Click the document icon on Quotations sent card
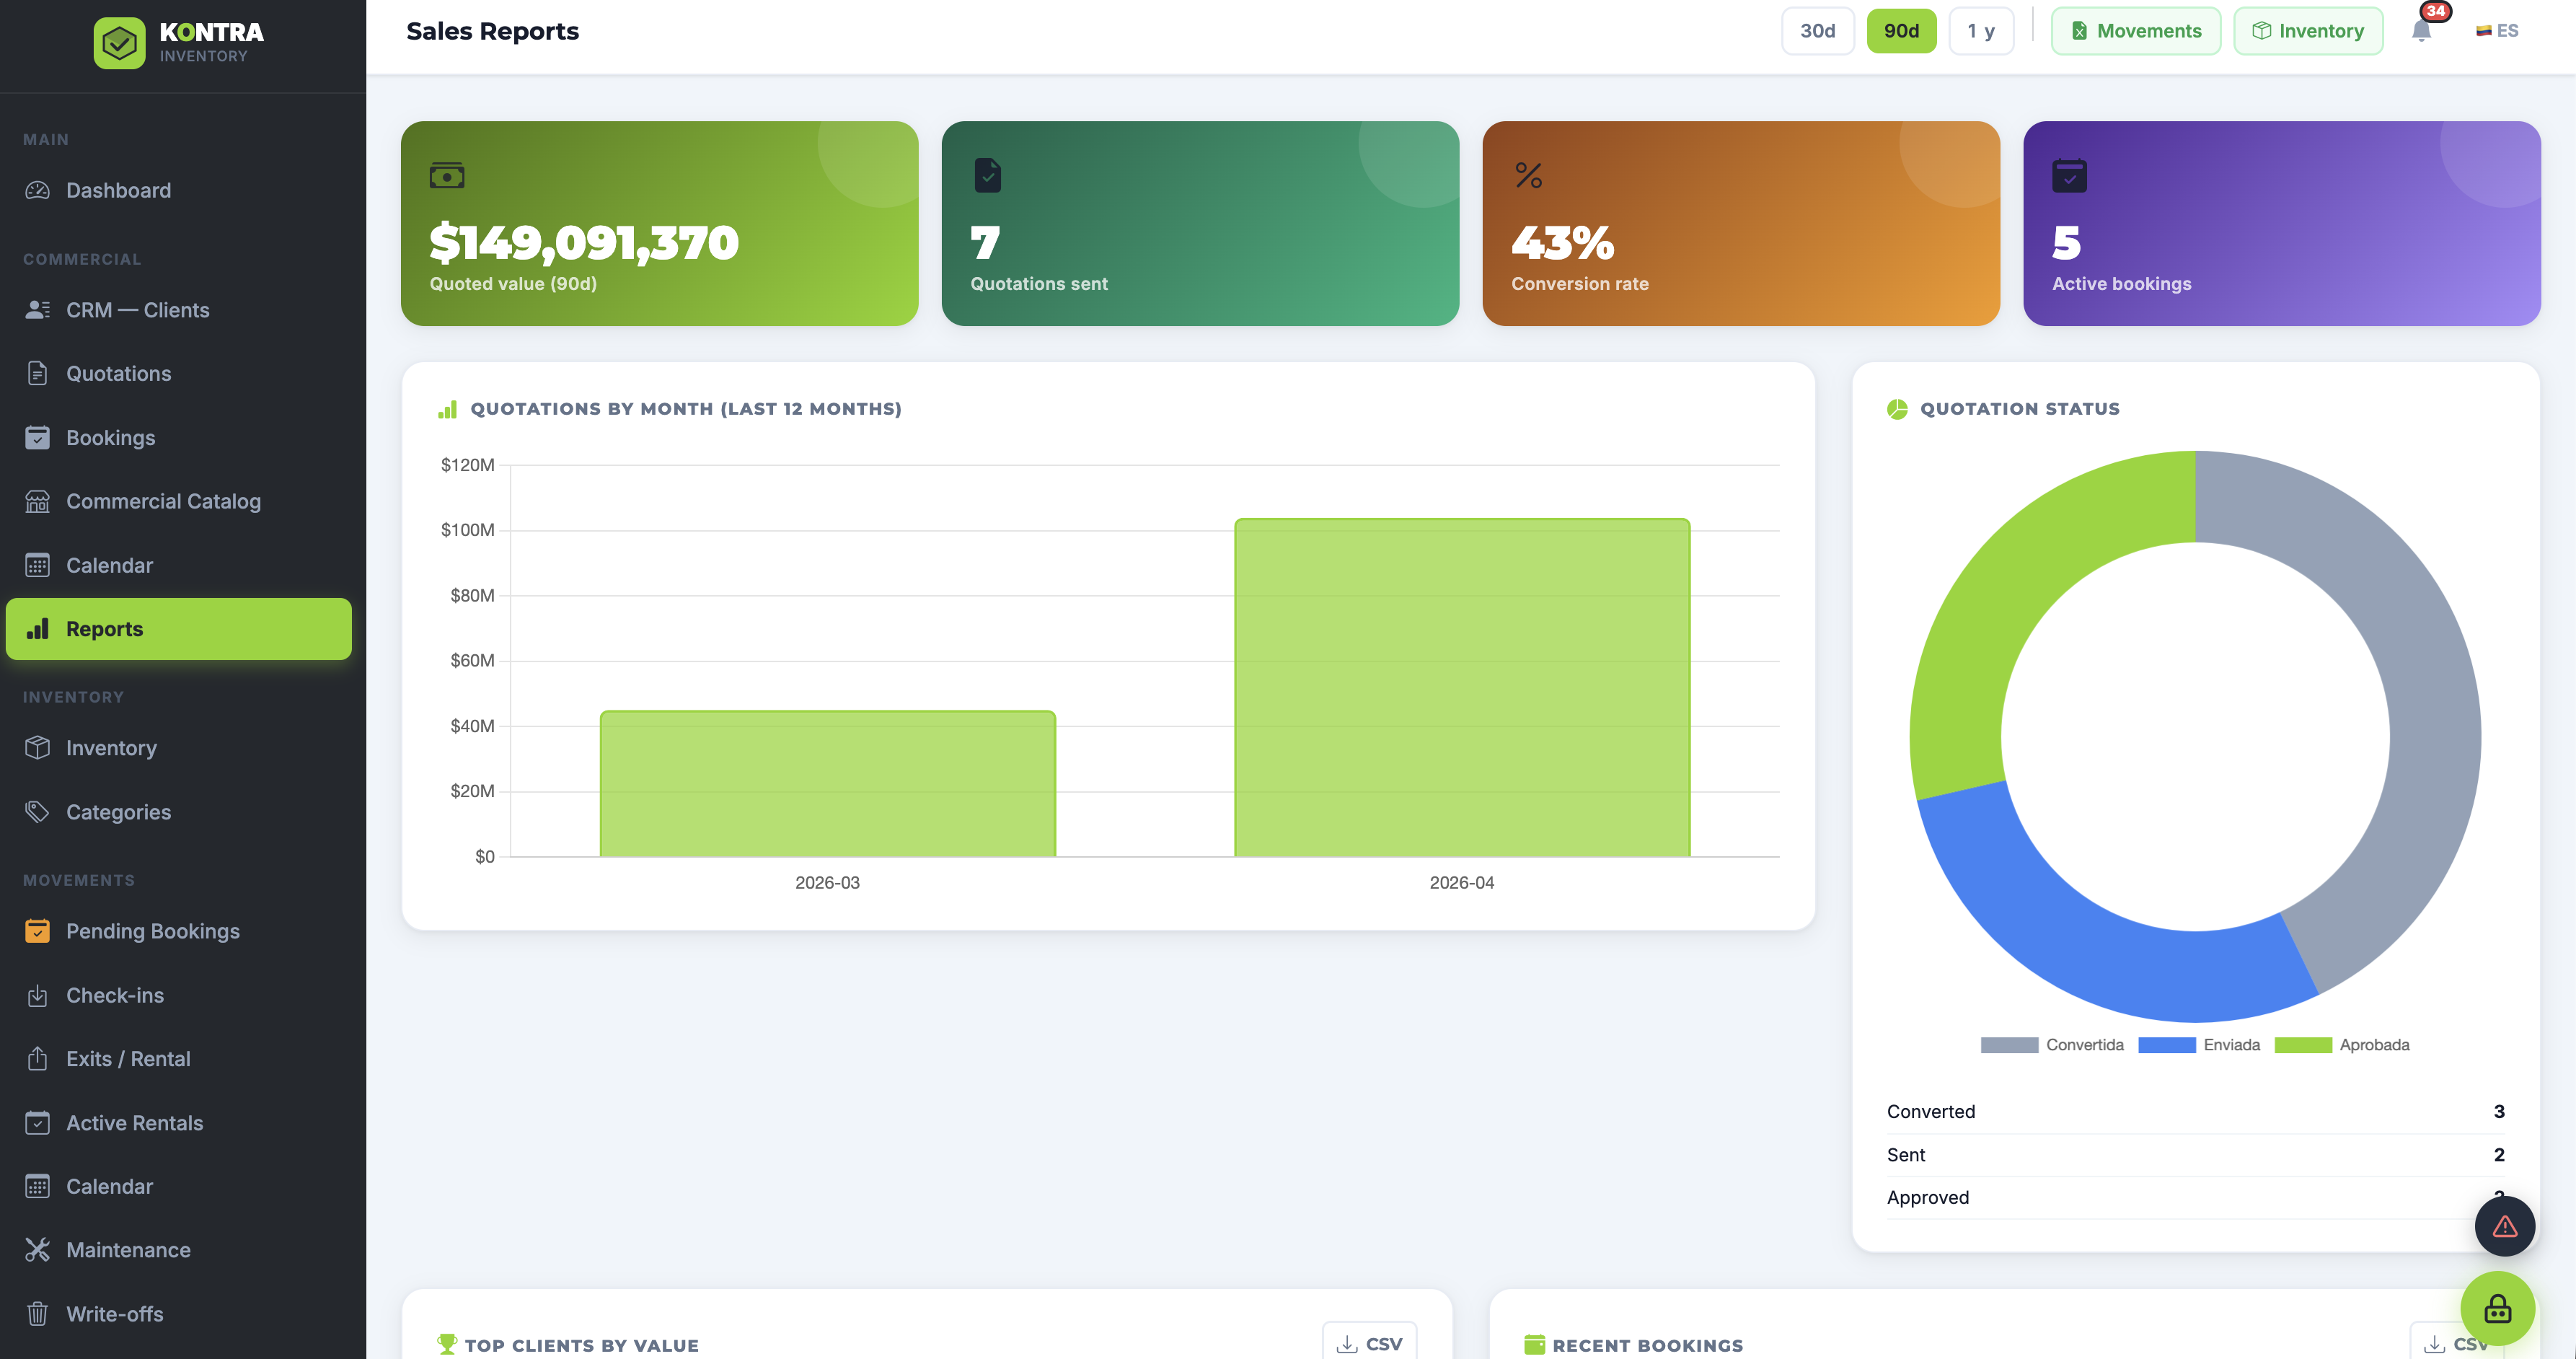This screenshot has height=1359, width=2576. click(x=987, y=176)
